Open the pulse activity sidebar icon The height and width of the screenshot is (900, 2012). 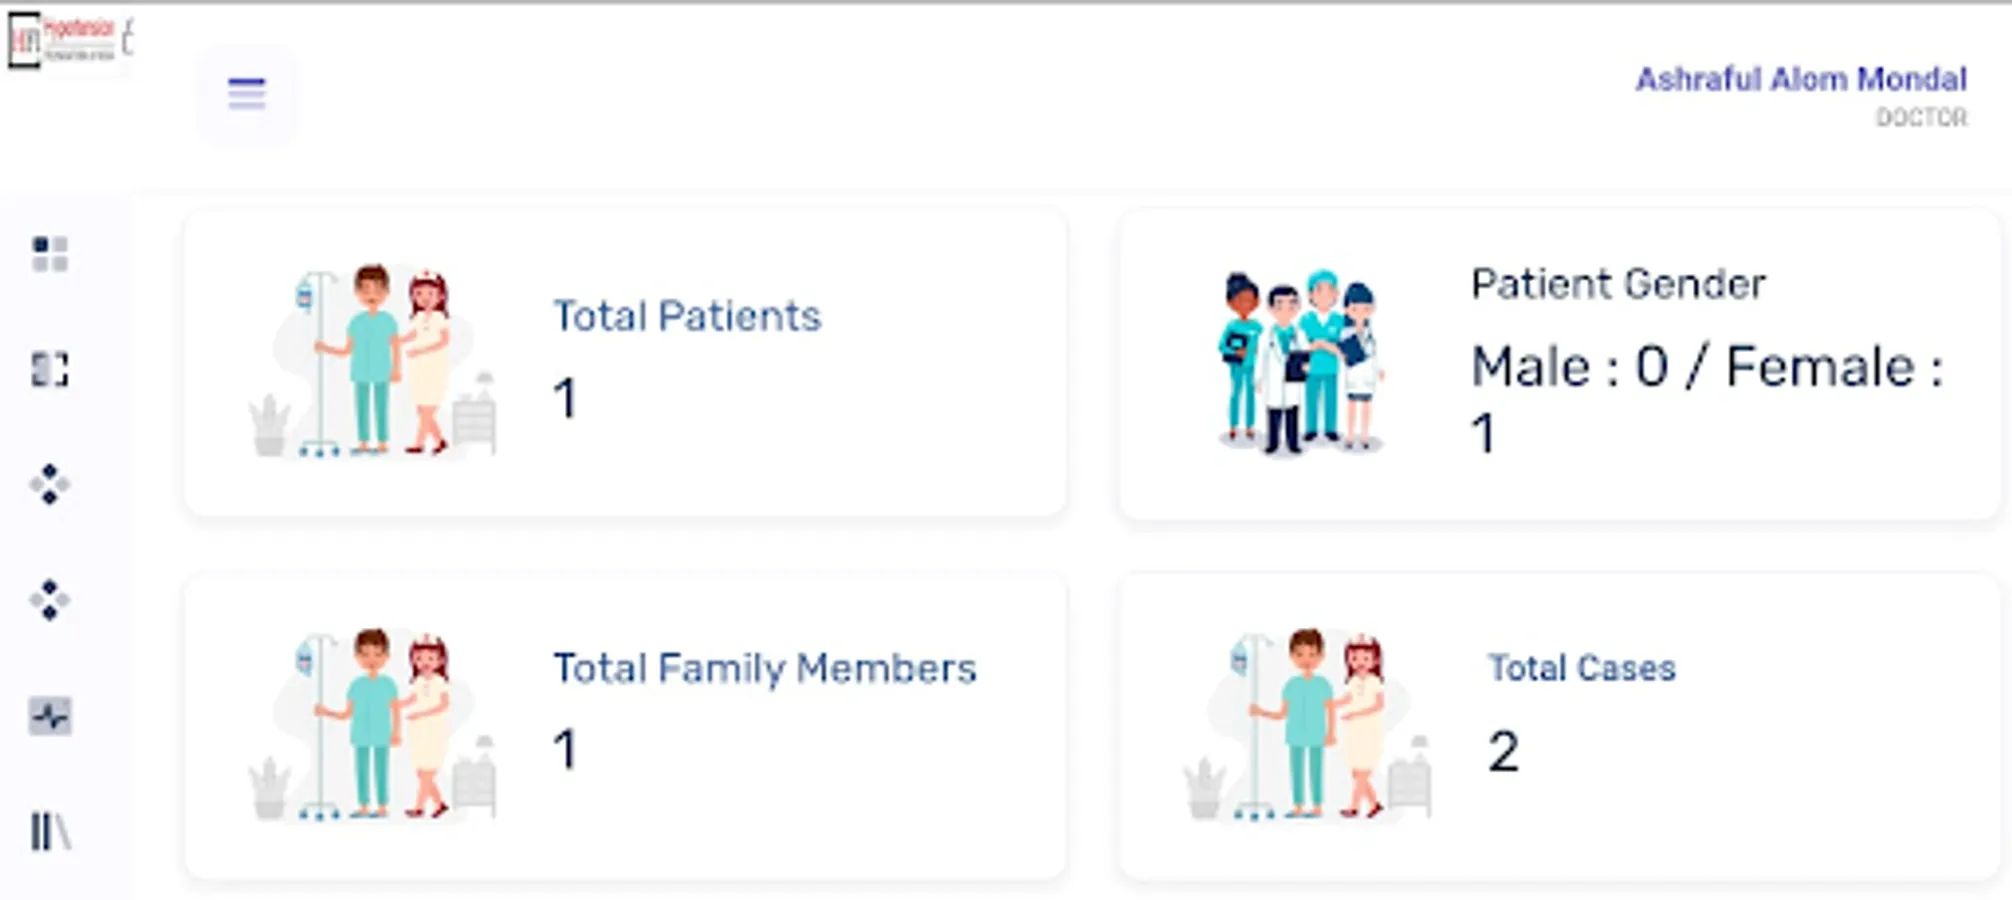click(x=50, y=716)
